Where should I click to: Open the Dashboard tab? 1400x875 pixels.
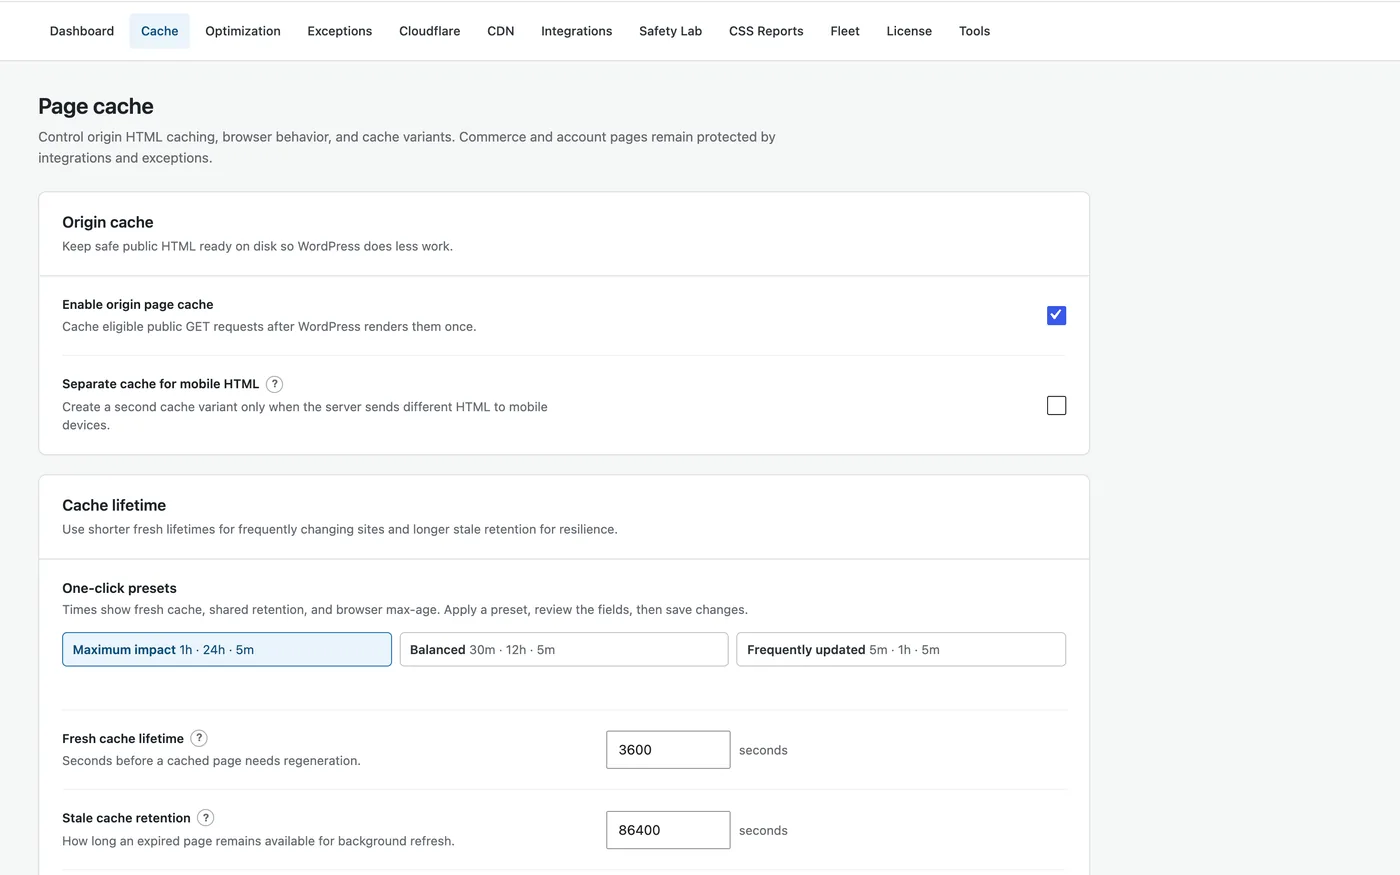[82, 31]
